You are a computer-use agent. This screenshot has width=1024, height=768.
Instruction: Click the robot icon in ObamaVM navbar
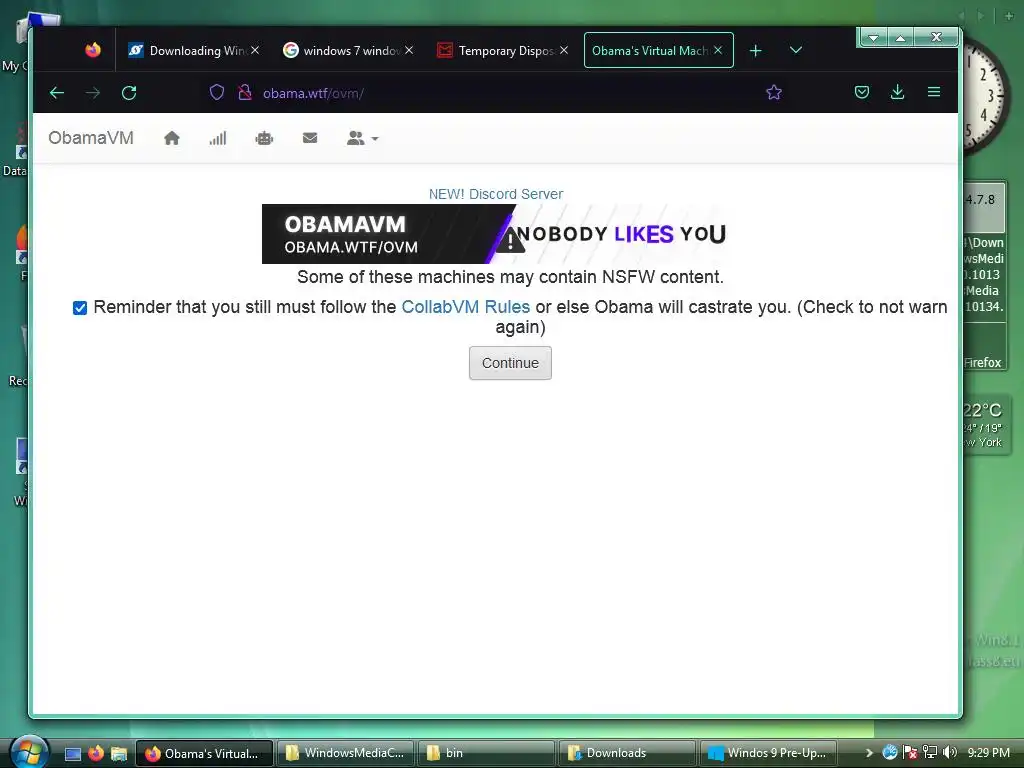click(x=264, y=138)
